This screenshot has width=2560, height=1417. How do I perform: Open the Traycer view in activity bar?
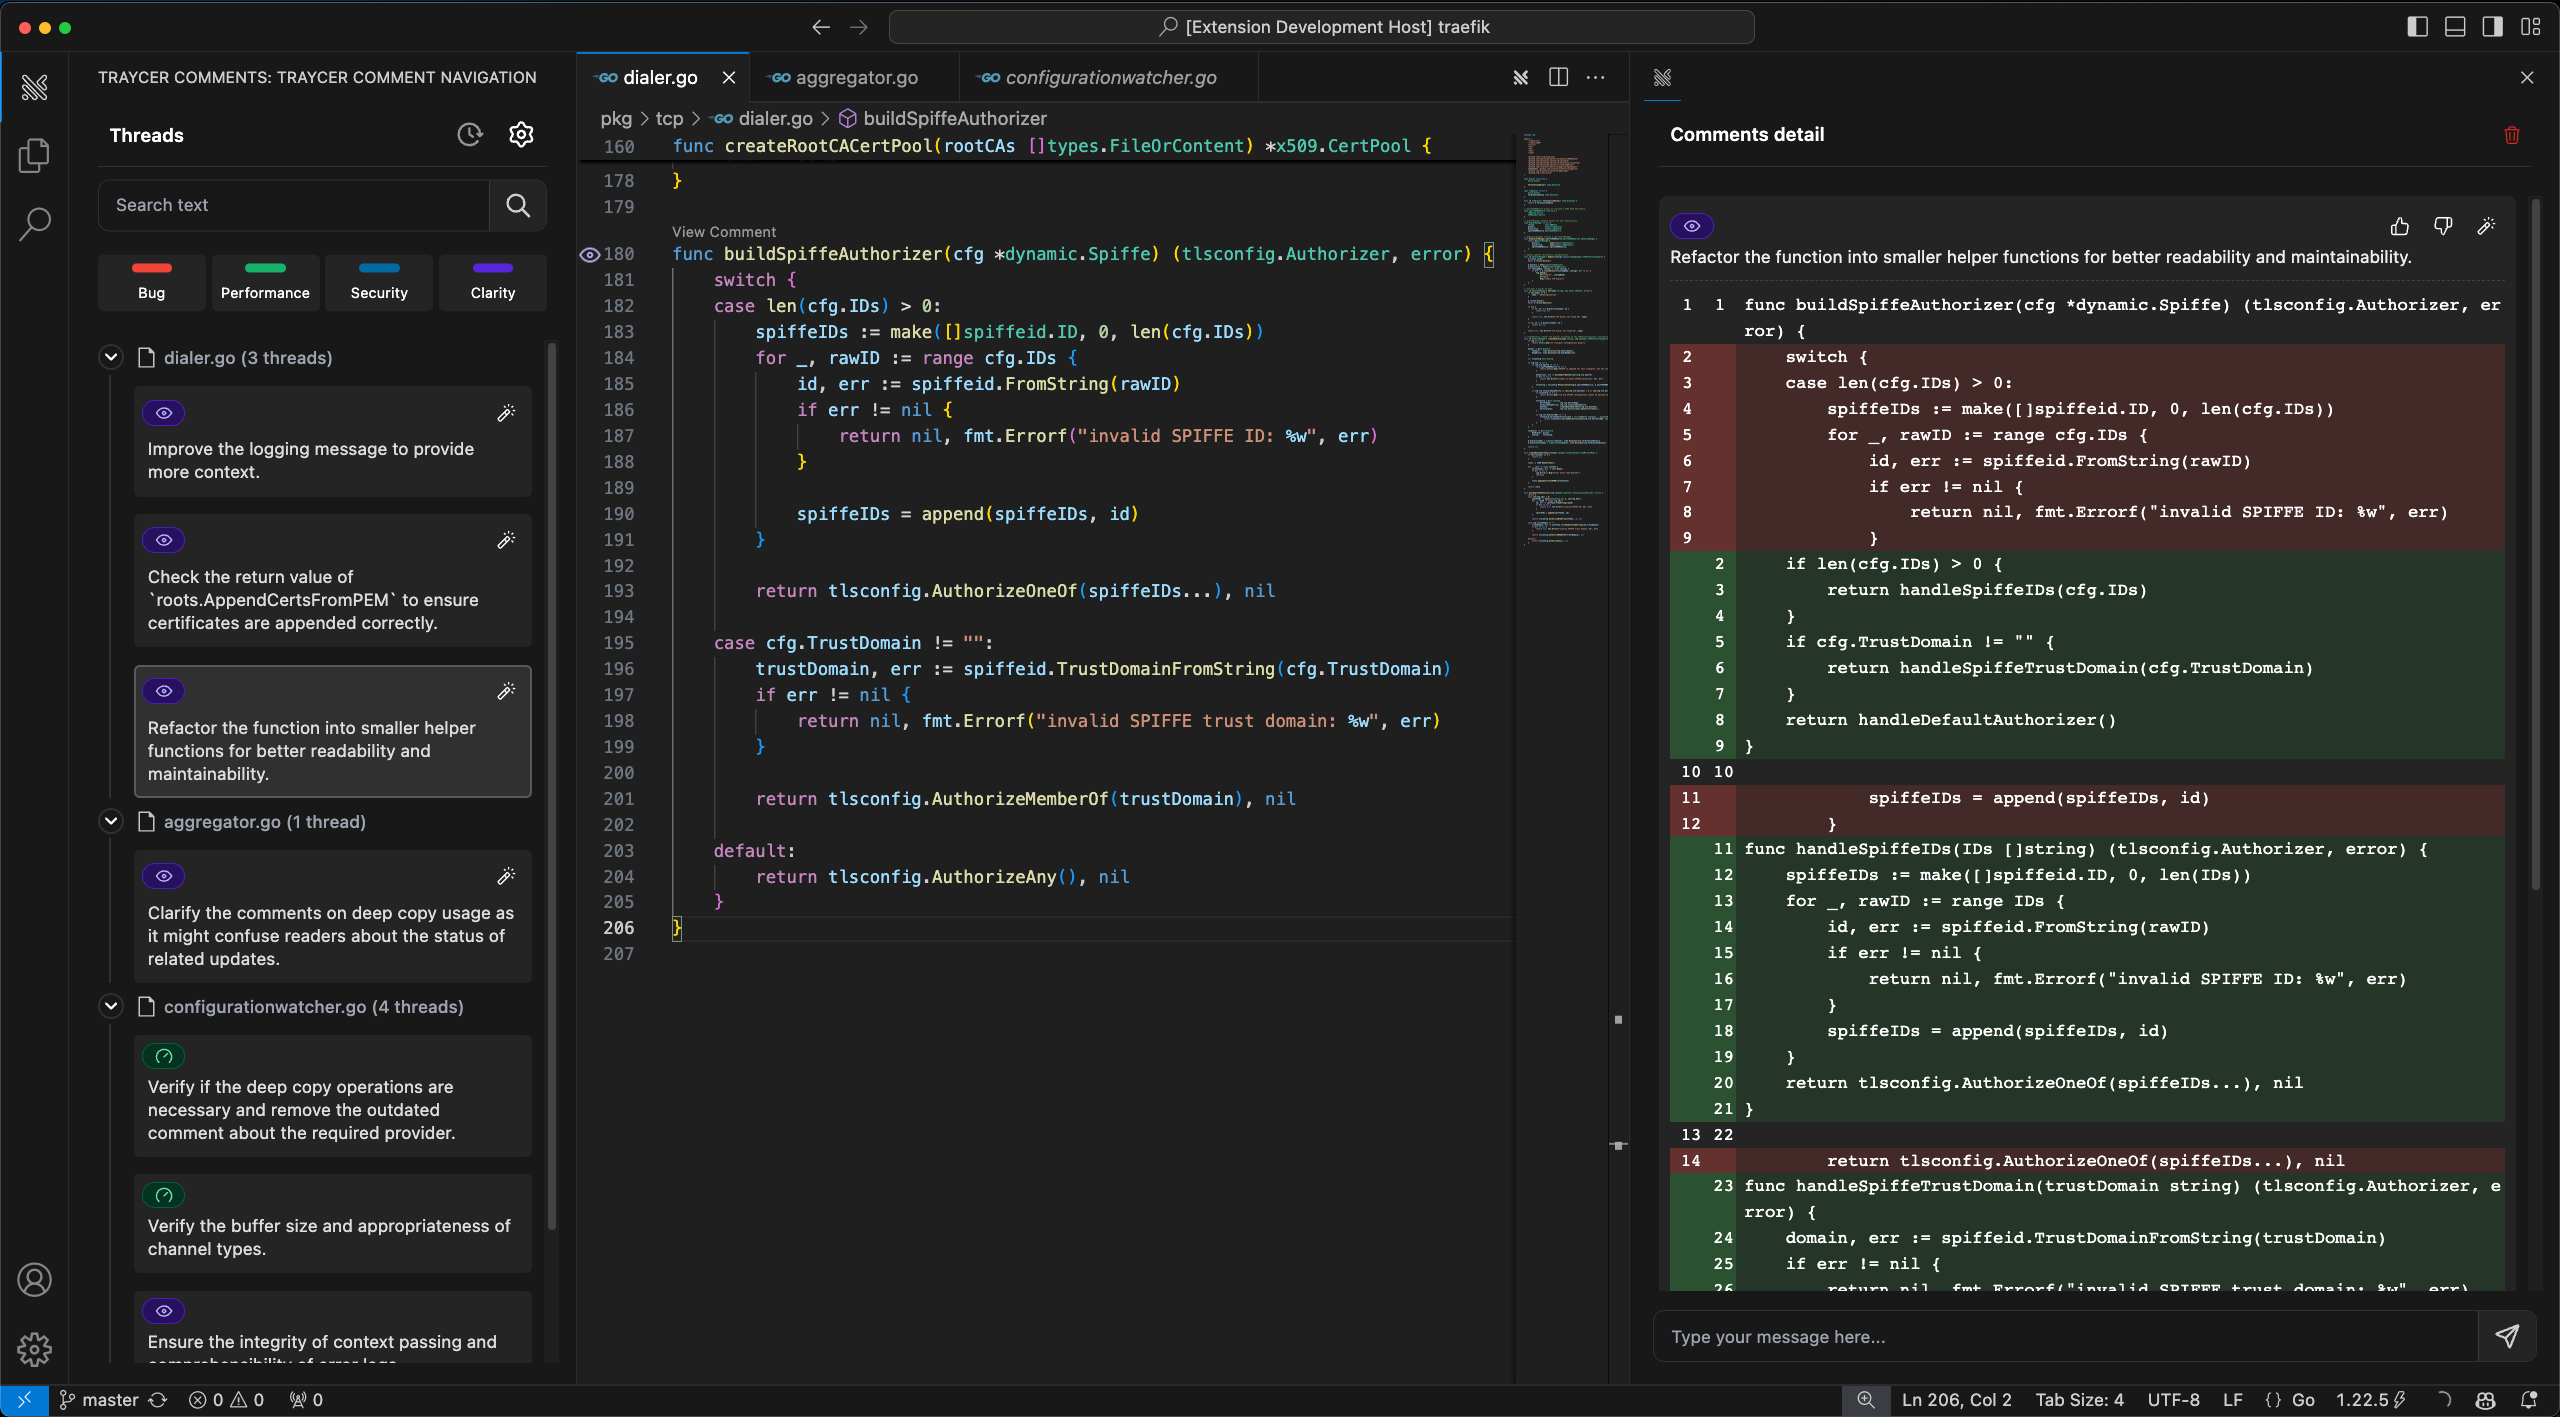(x=35, y=87)
